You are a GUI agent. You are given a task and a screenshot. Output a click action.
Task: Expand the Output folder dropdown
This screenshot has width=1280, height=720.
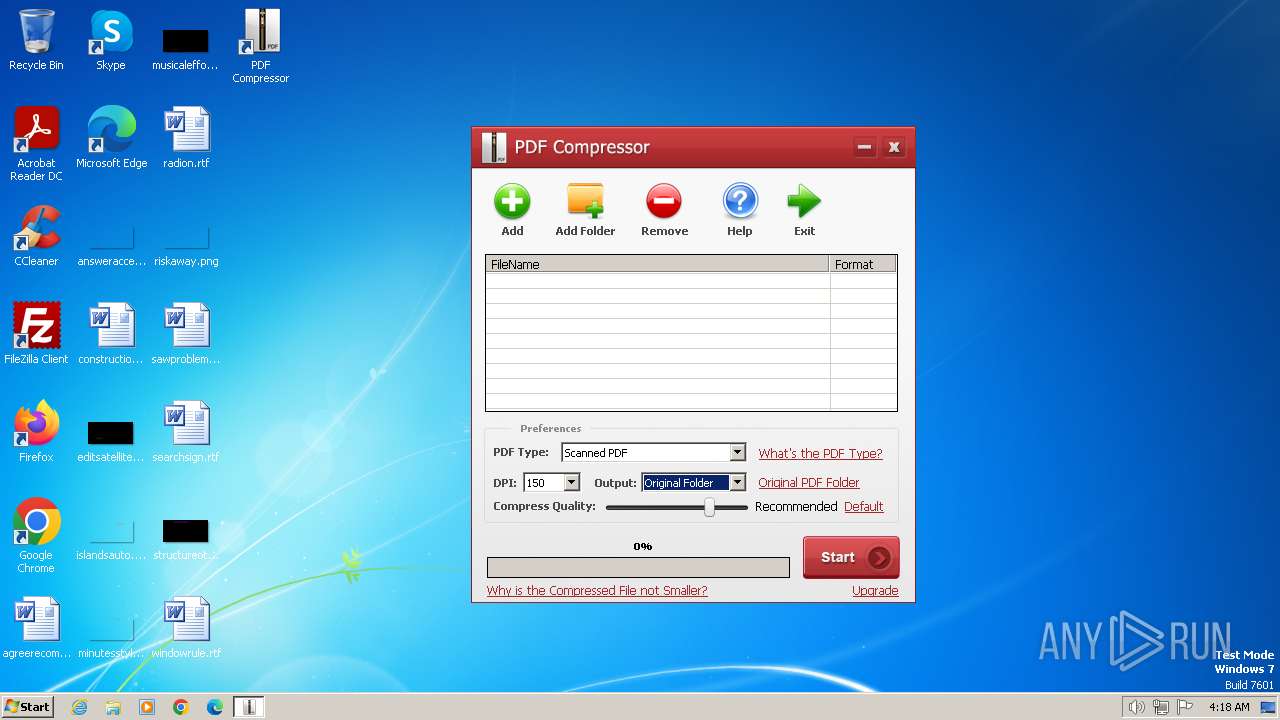[x=737, y=483]
